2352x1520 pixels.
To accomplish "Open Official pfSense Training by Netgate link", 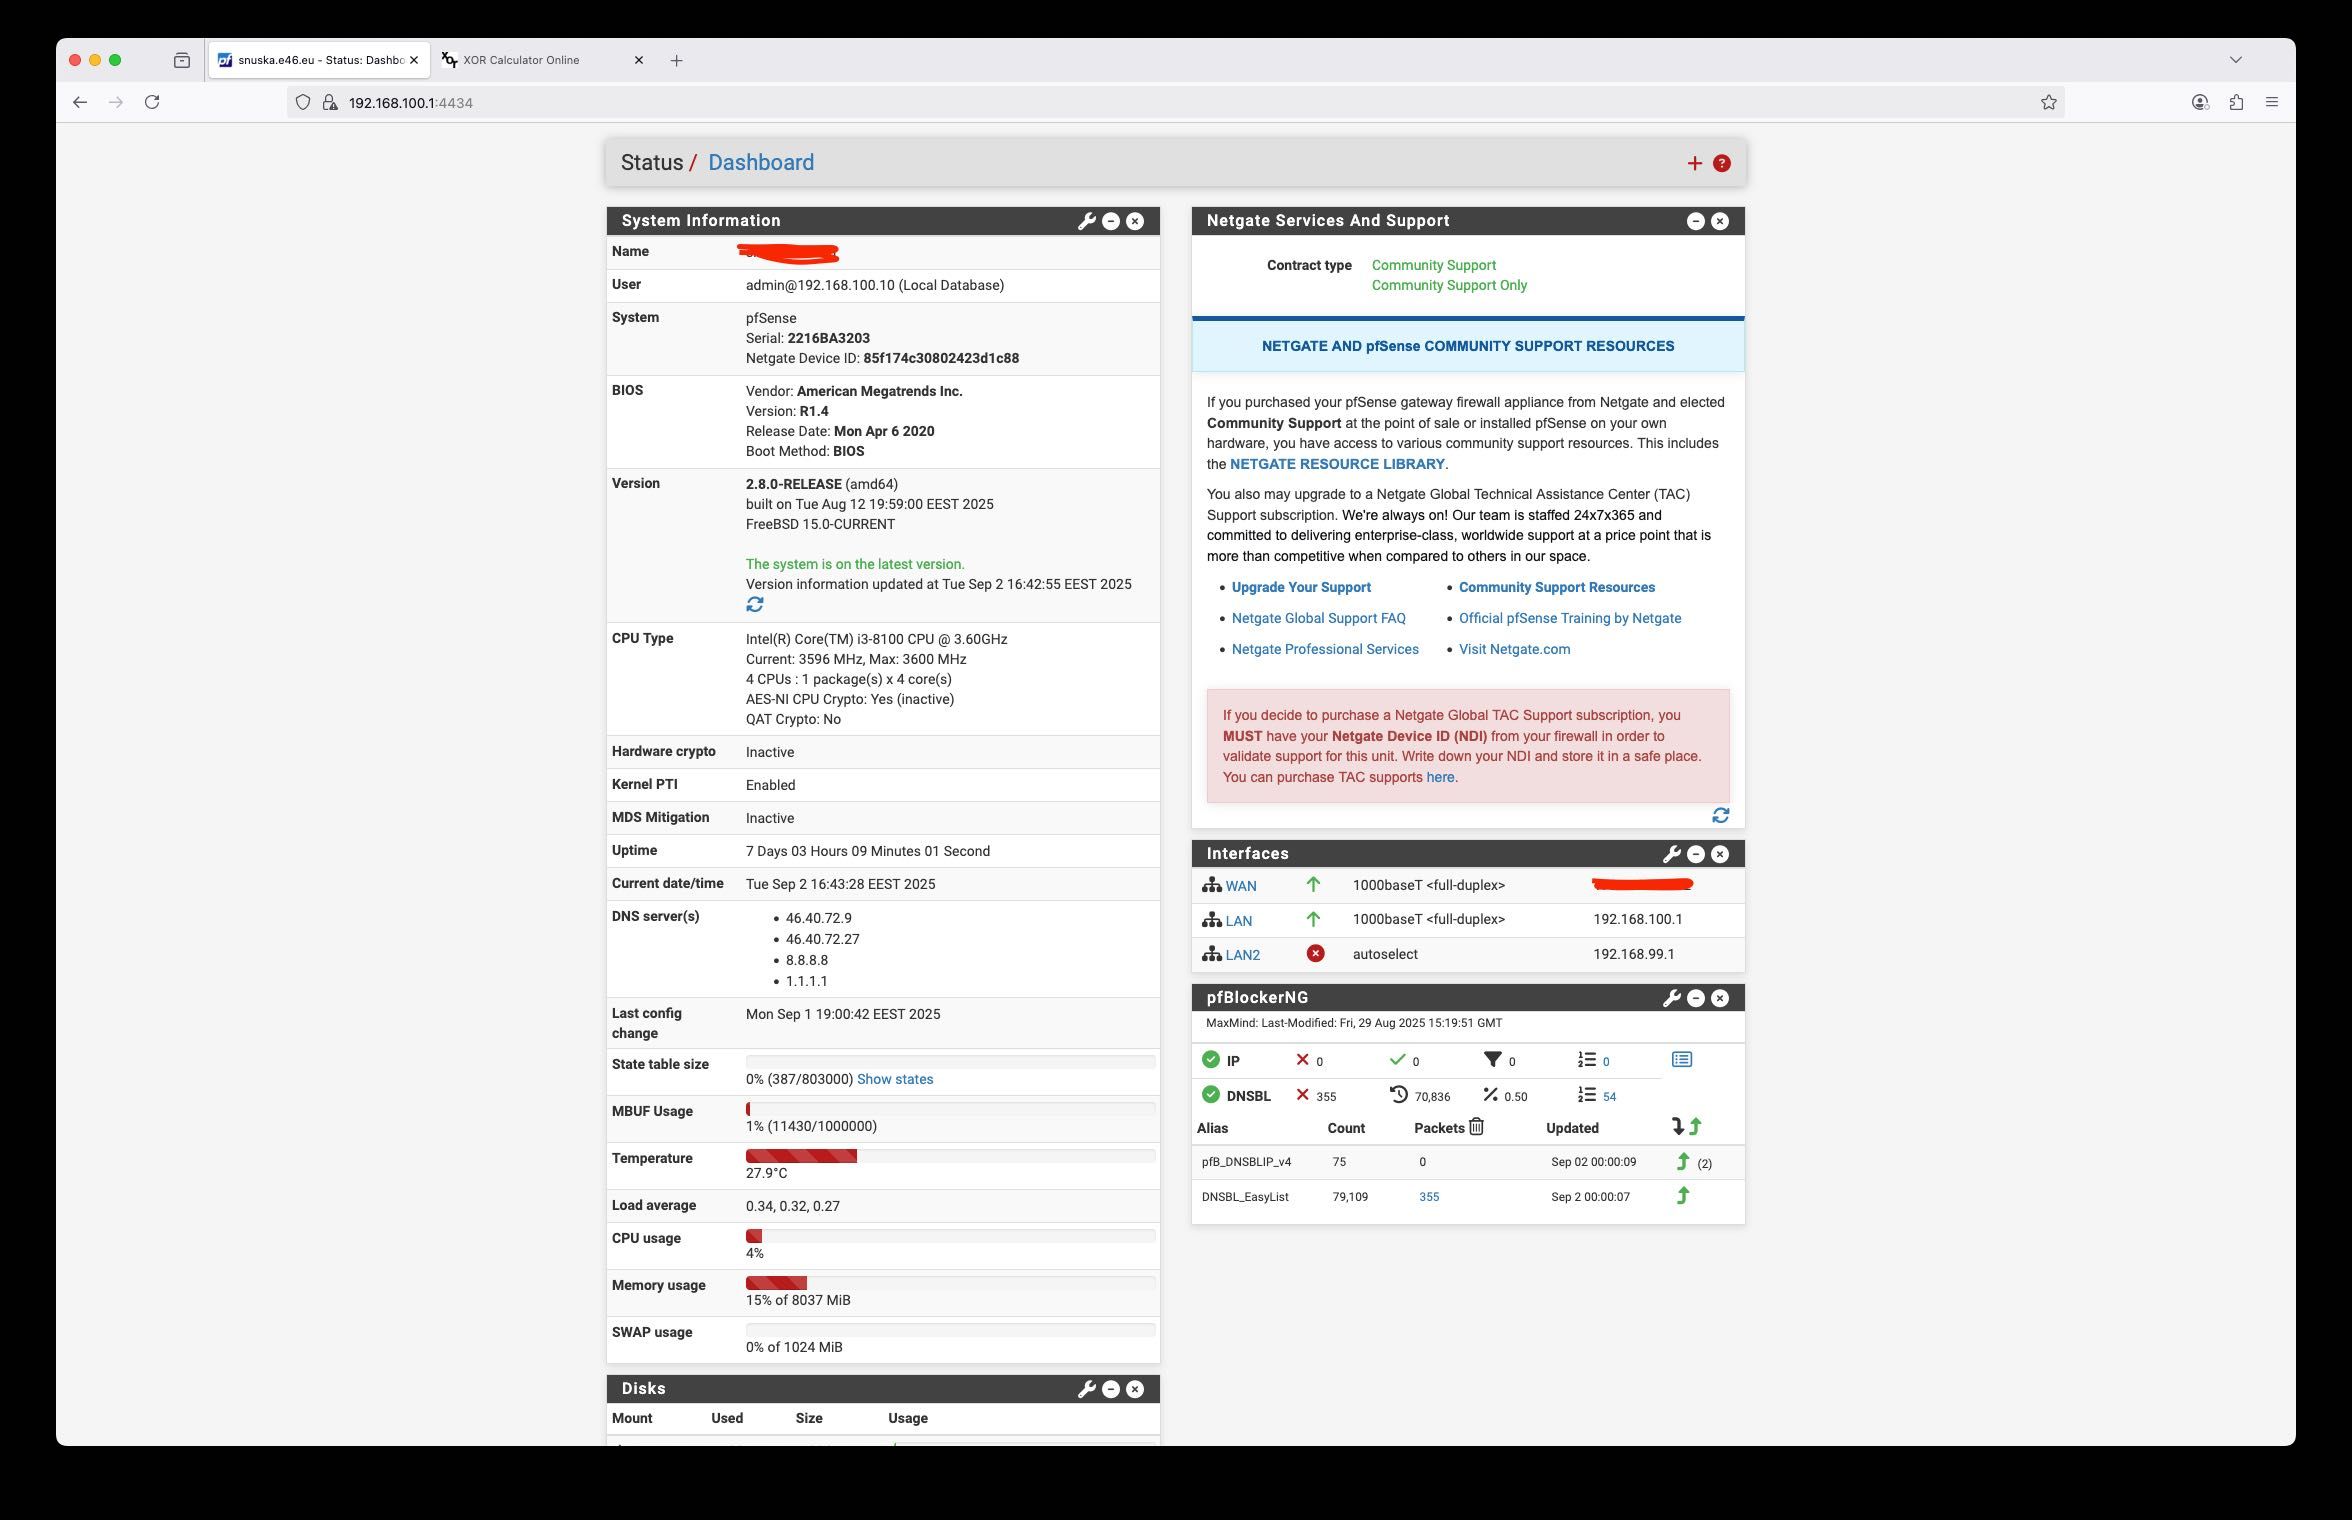I will pyautogui.click(x=1570, y=619).
